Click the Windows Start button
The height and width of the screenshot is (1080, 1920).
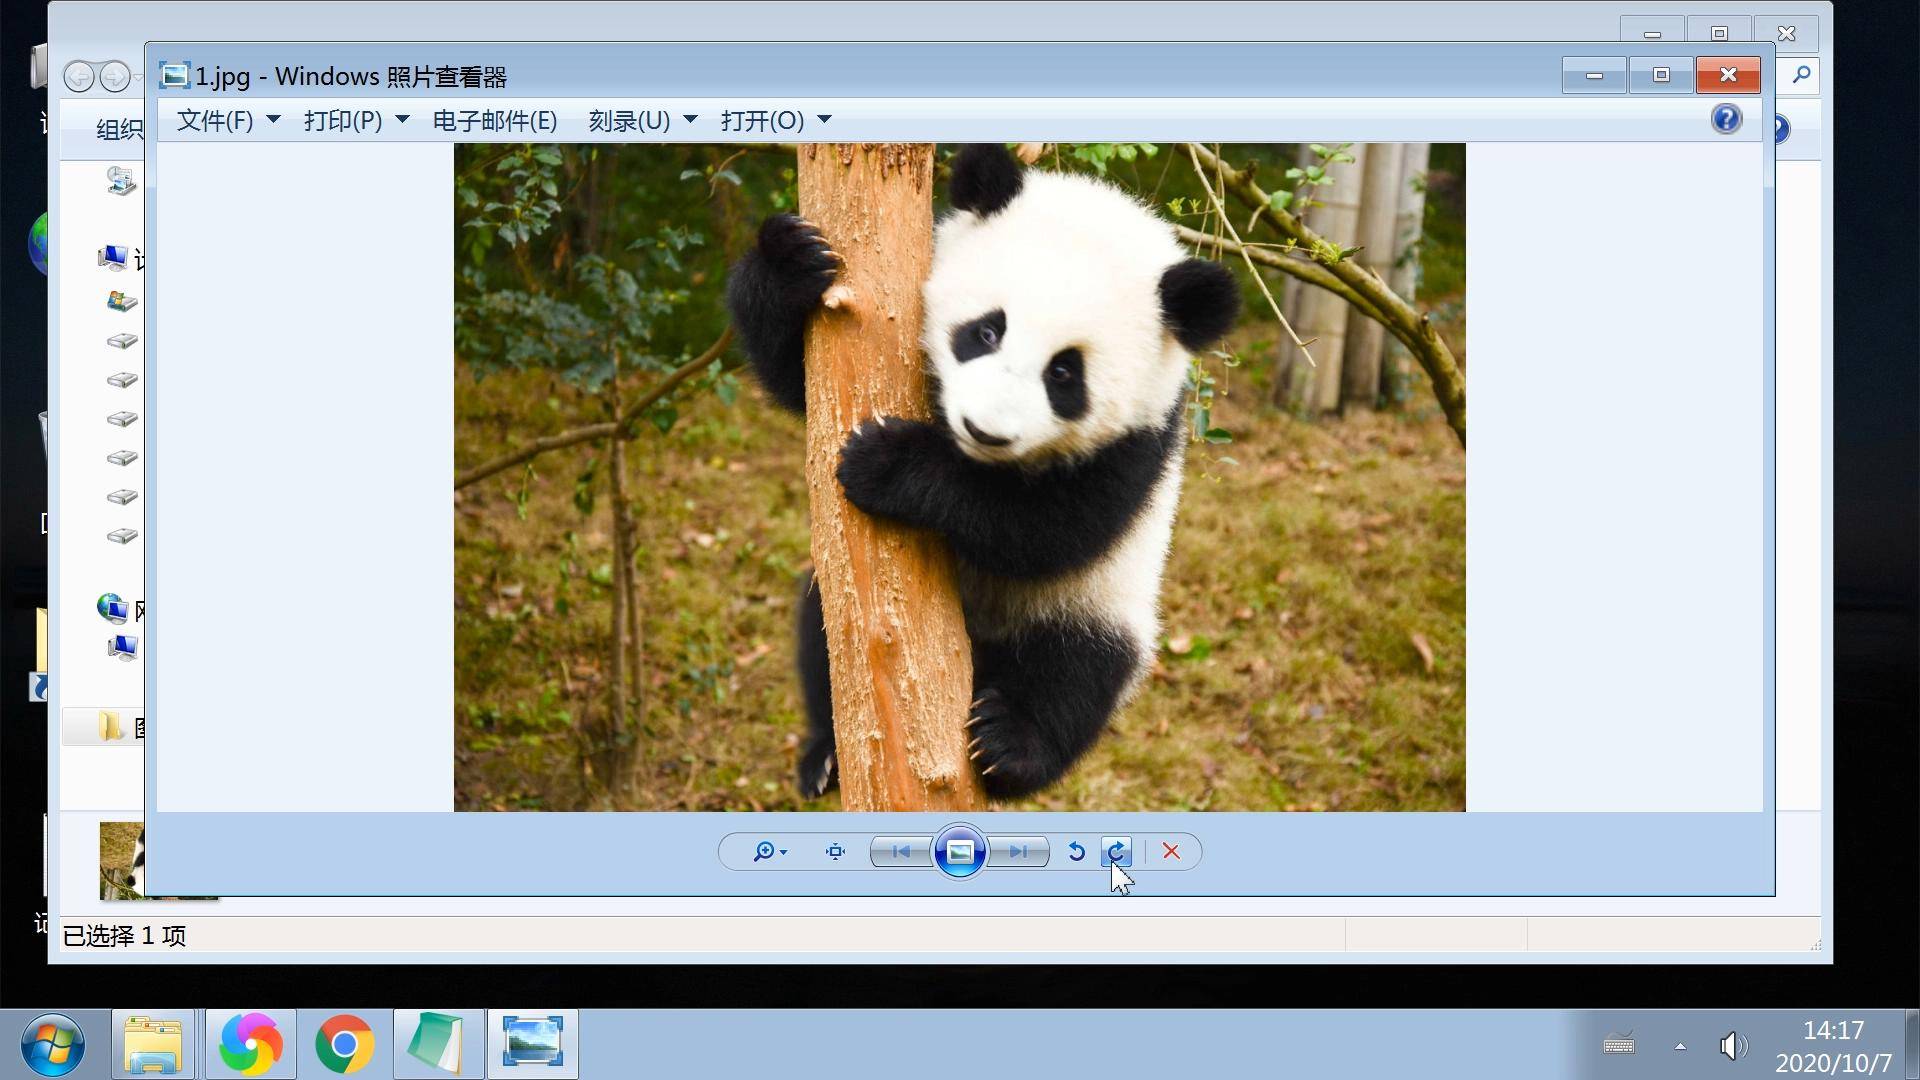click(x=52, y=1044)
